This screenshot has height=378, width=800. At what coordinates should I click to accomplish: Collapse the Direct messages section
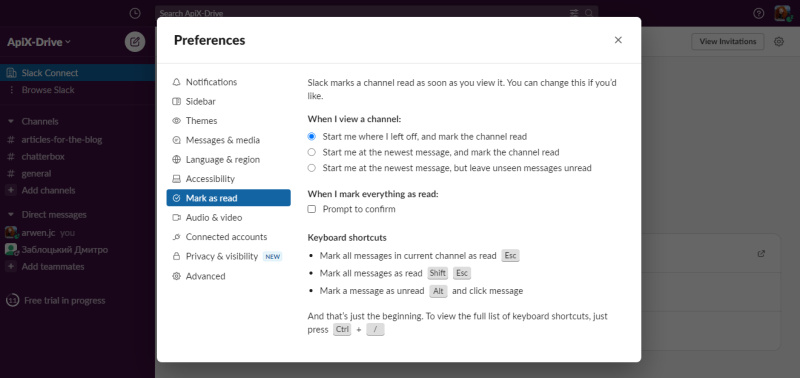click(x=11, y=215)
